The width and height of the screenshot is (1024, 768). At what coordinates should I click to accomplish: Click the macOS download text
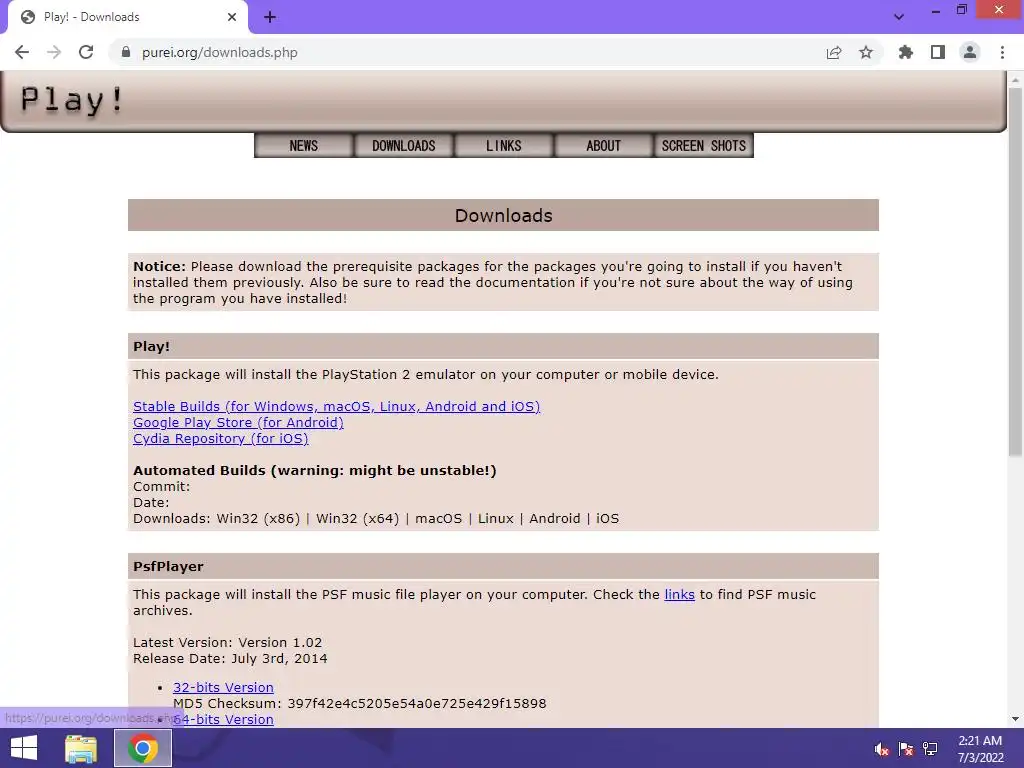pyautogui.click(x=438, y=519)
